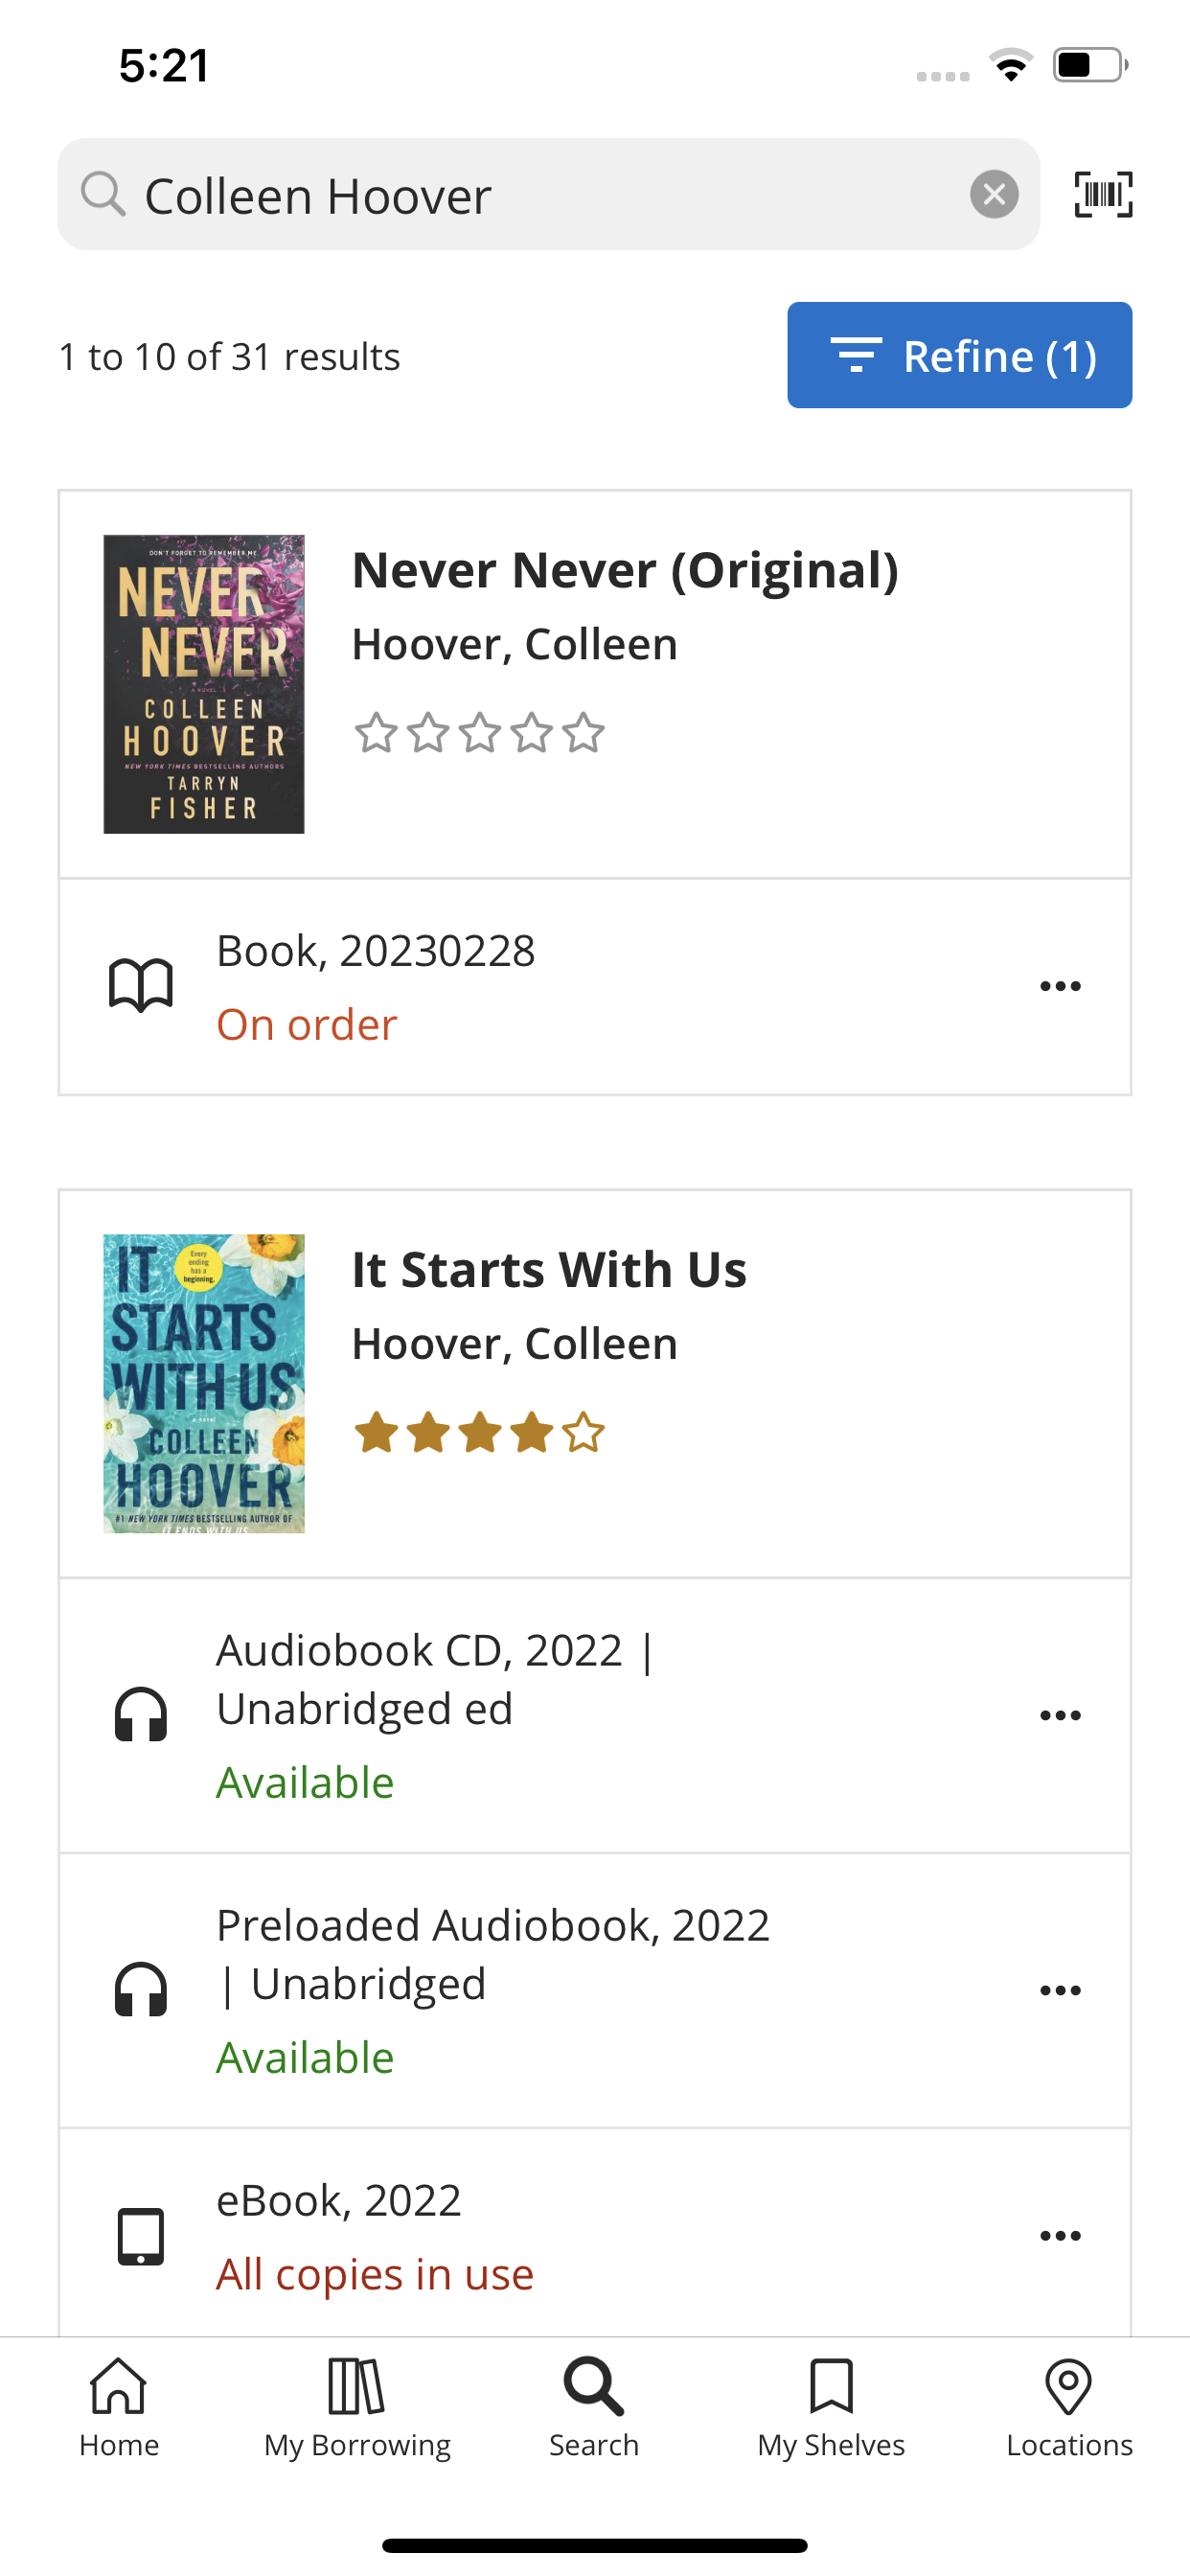Image resolution: width=1190 pixels, height=2576 pixels.
Task: Tap the tablet icon for eBook
Action: (141, 2236)
